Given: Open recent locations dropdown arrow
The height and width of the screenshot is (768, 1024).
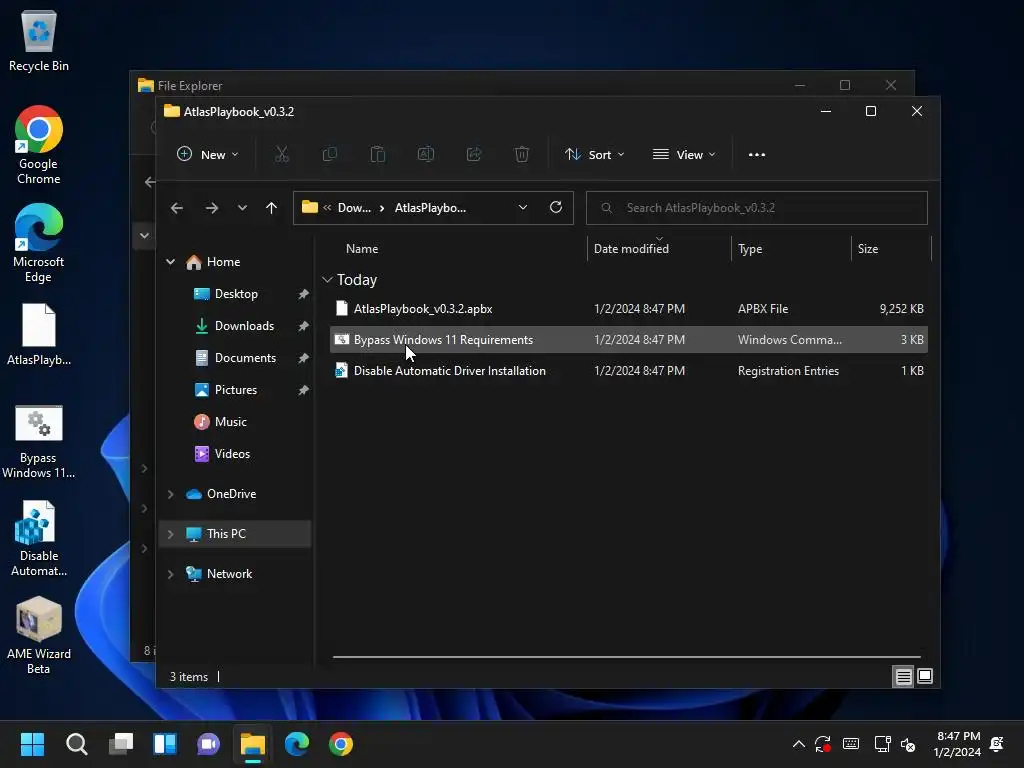Looking at the screenshot, I should pos(242,208).
